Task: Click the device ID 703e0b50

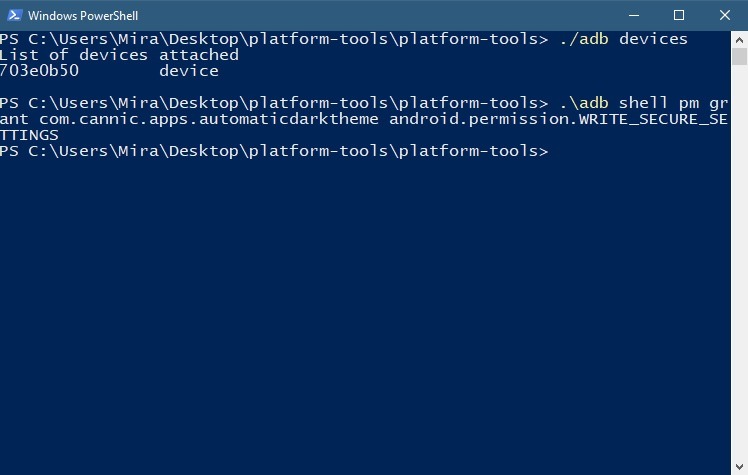Action: pos(39,71)
